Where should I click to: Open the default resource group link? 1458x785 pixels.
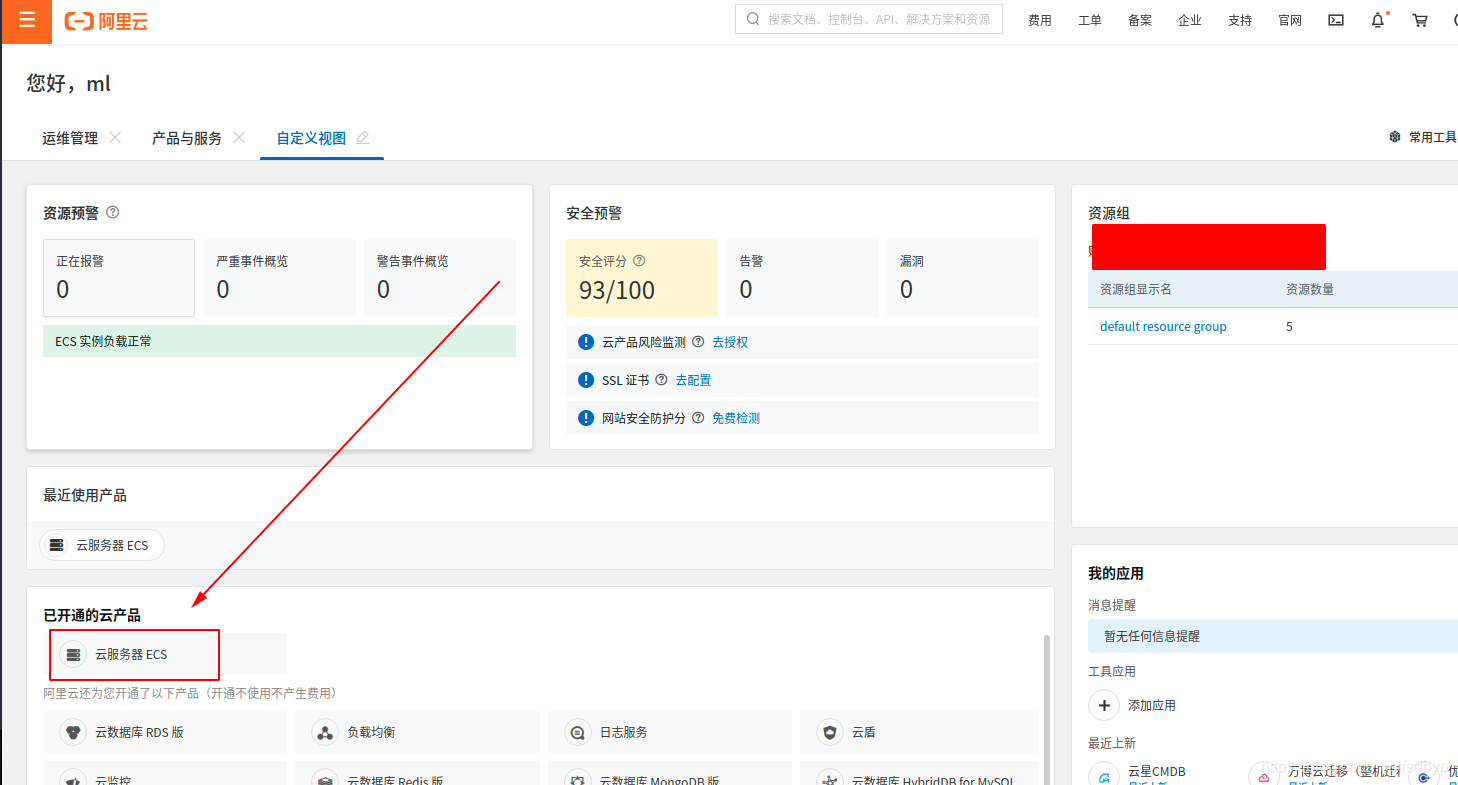tap(1163, 327)
